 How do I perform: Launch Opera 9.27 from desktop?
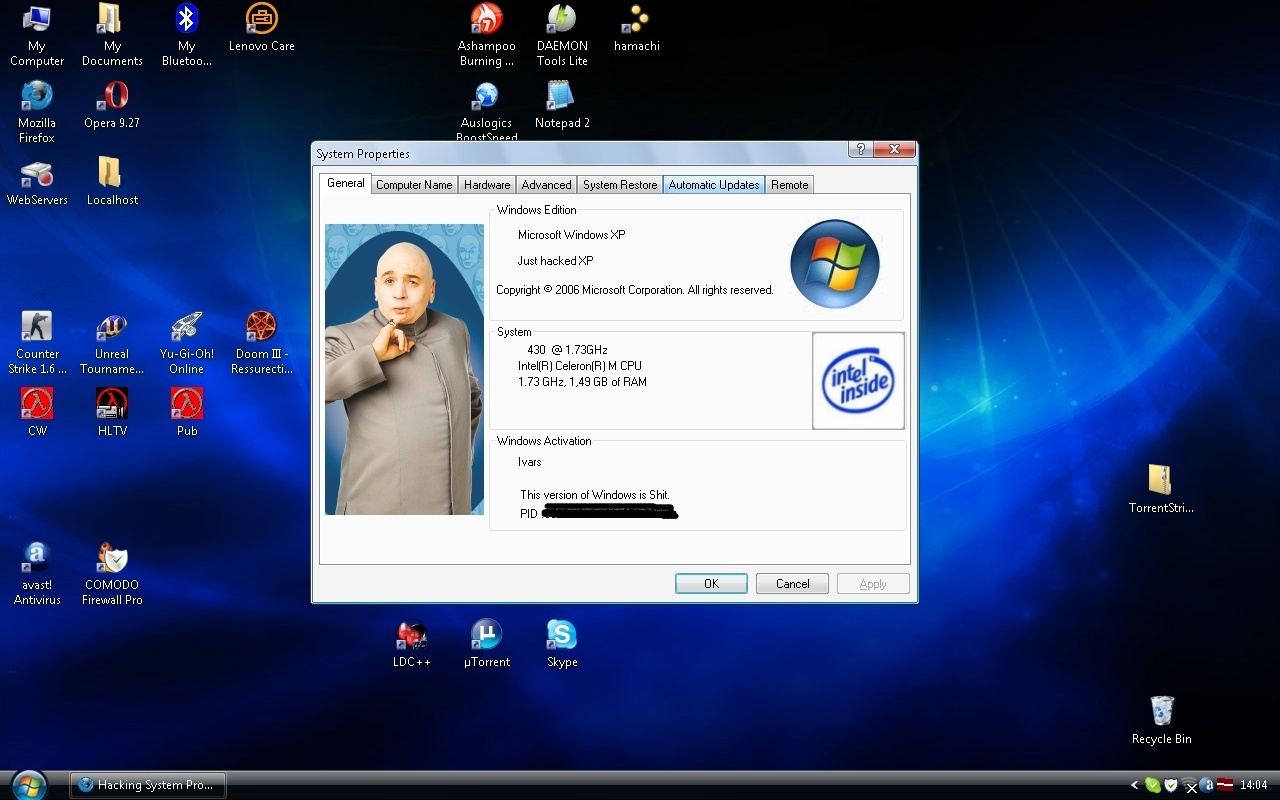coord(112,105)
